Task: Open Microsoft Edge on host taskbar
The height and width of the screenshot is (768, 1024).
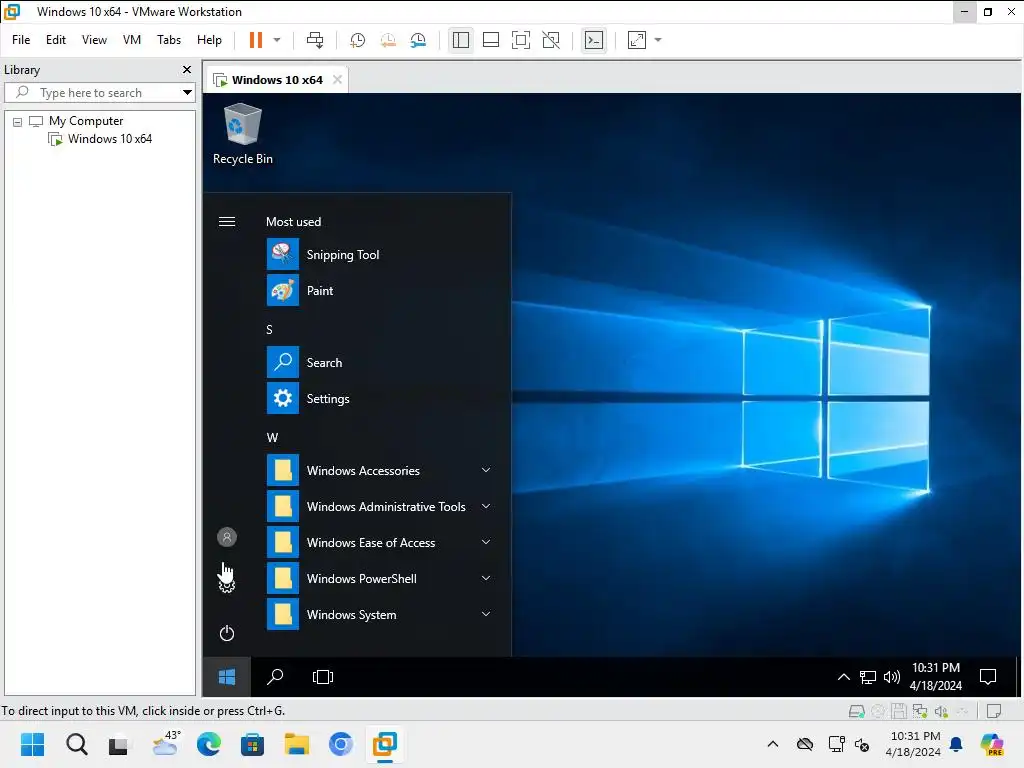Action: coord(208,744)
